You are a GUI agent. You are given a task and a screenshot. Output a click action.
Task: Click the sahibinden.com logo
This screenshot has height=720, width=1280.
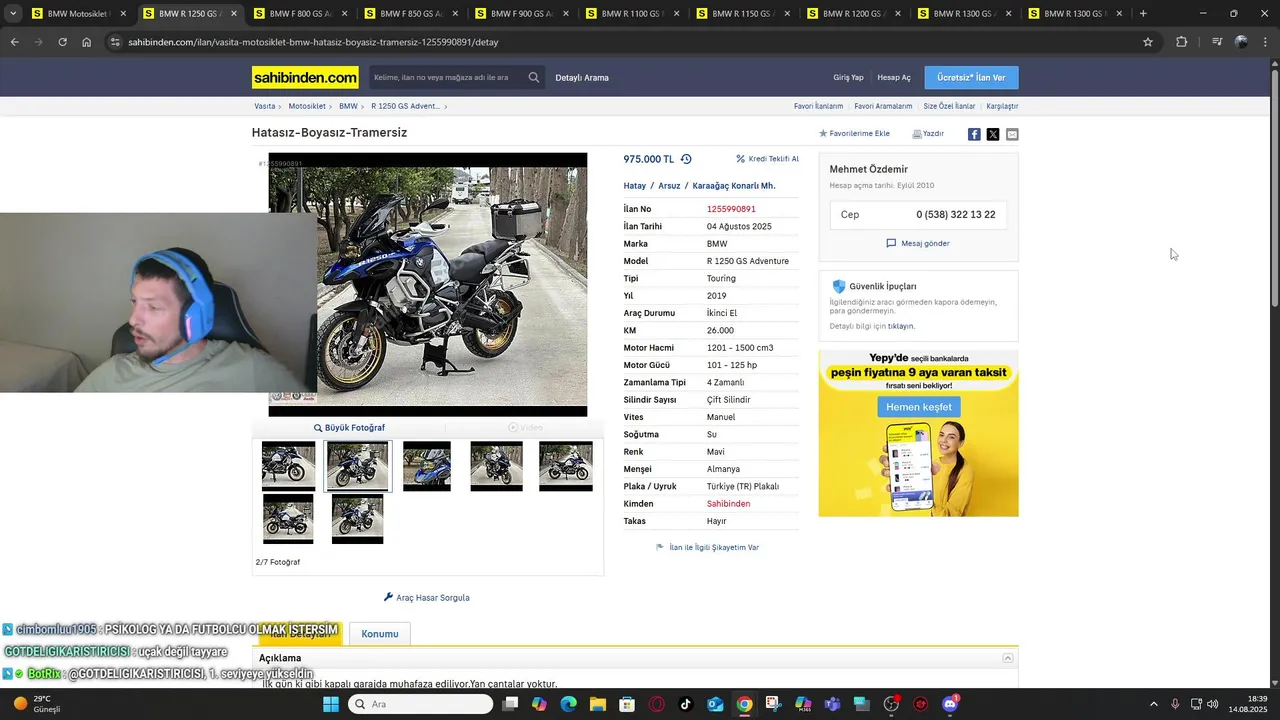tap(305, 77)
